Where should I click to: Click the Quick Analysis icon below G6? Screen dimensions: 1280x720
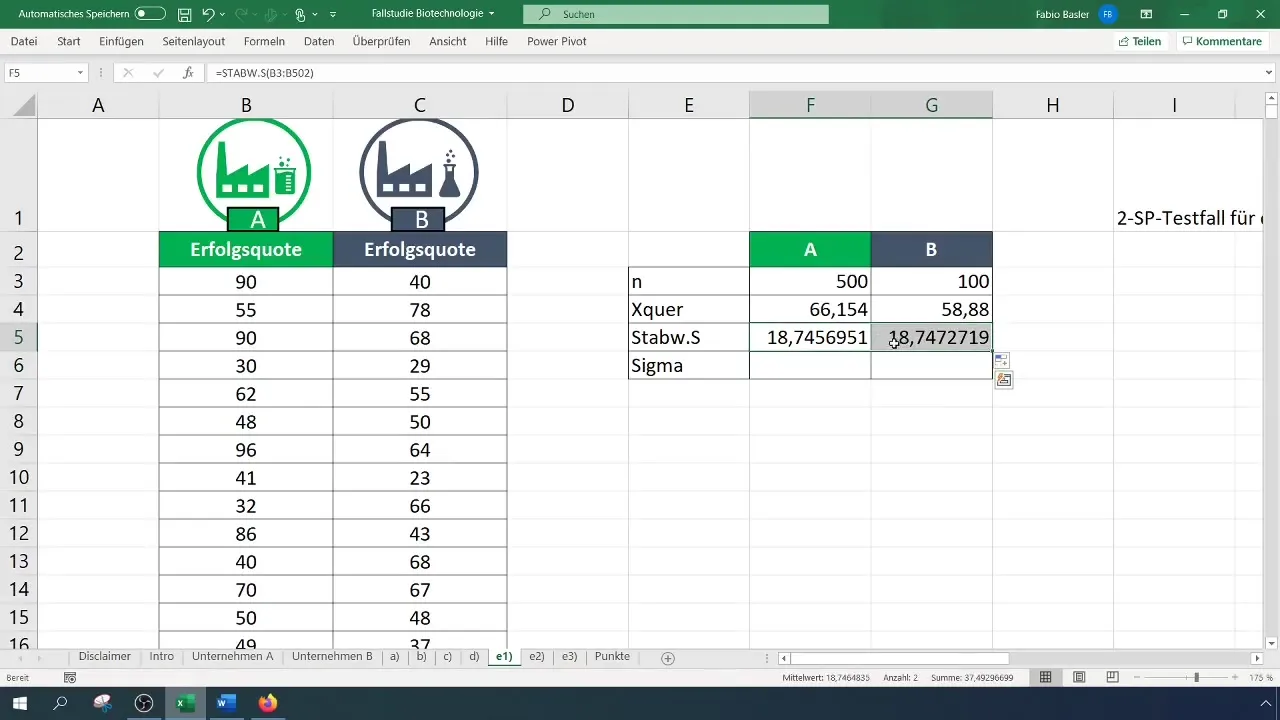(1003, 380)
